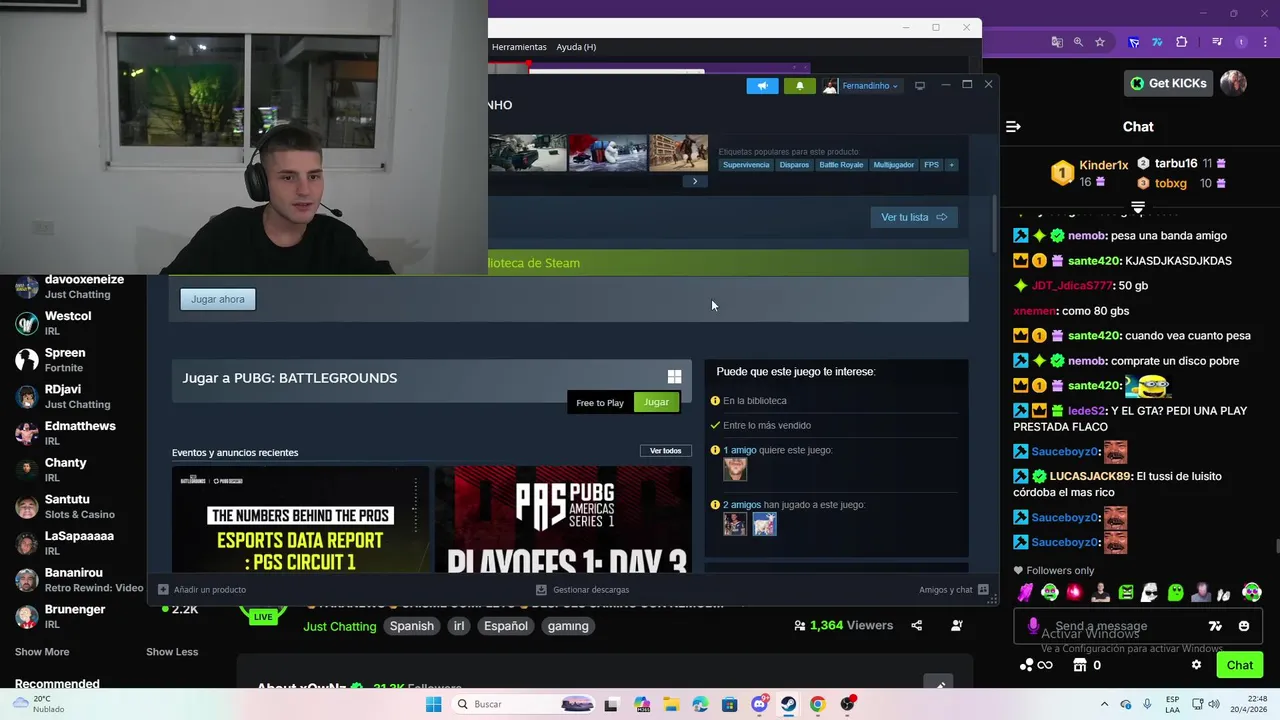Click the purple microphone icon in chat
This screenshot has width=1280, height=720.
[x=1034, y=626]
